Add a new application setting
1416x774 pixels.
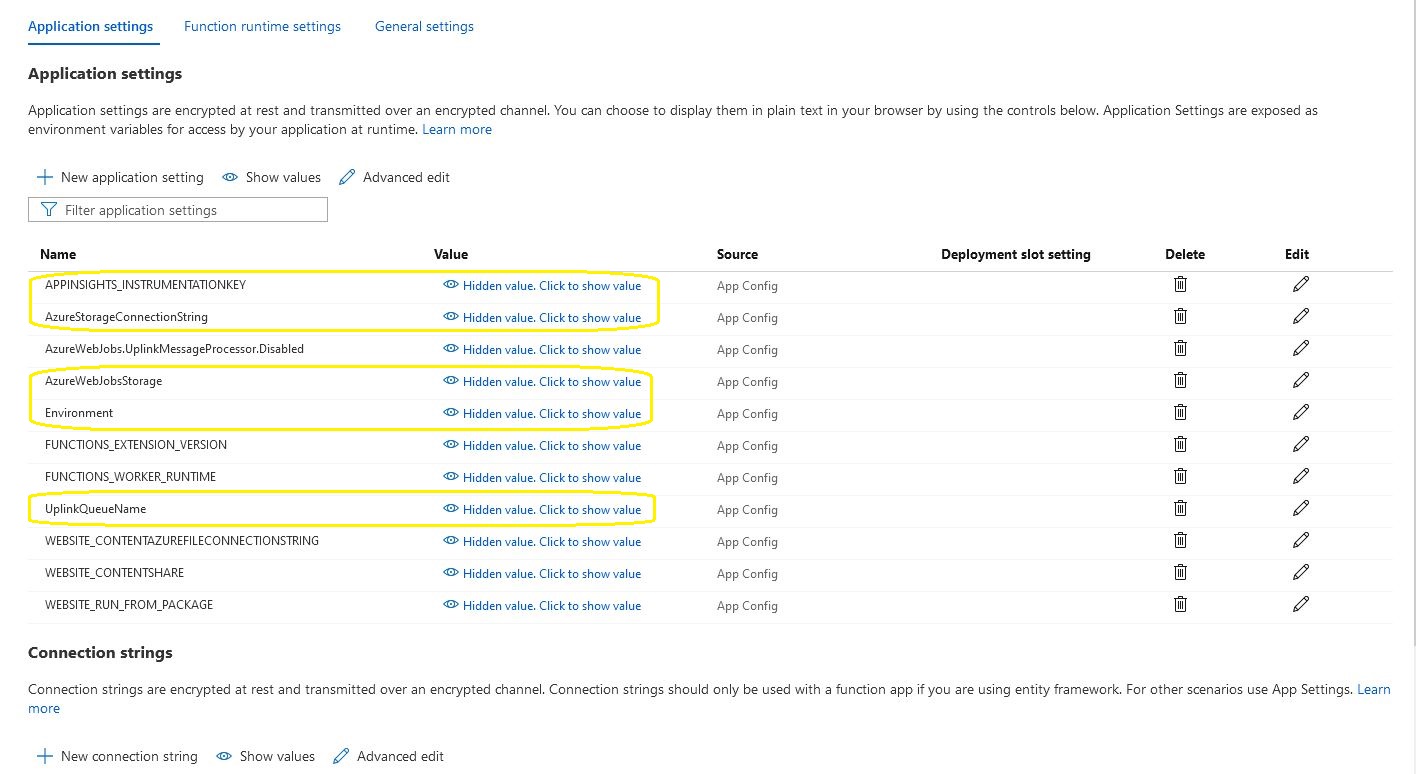coord(120,177)
